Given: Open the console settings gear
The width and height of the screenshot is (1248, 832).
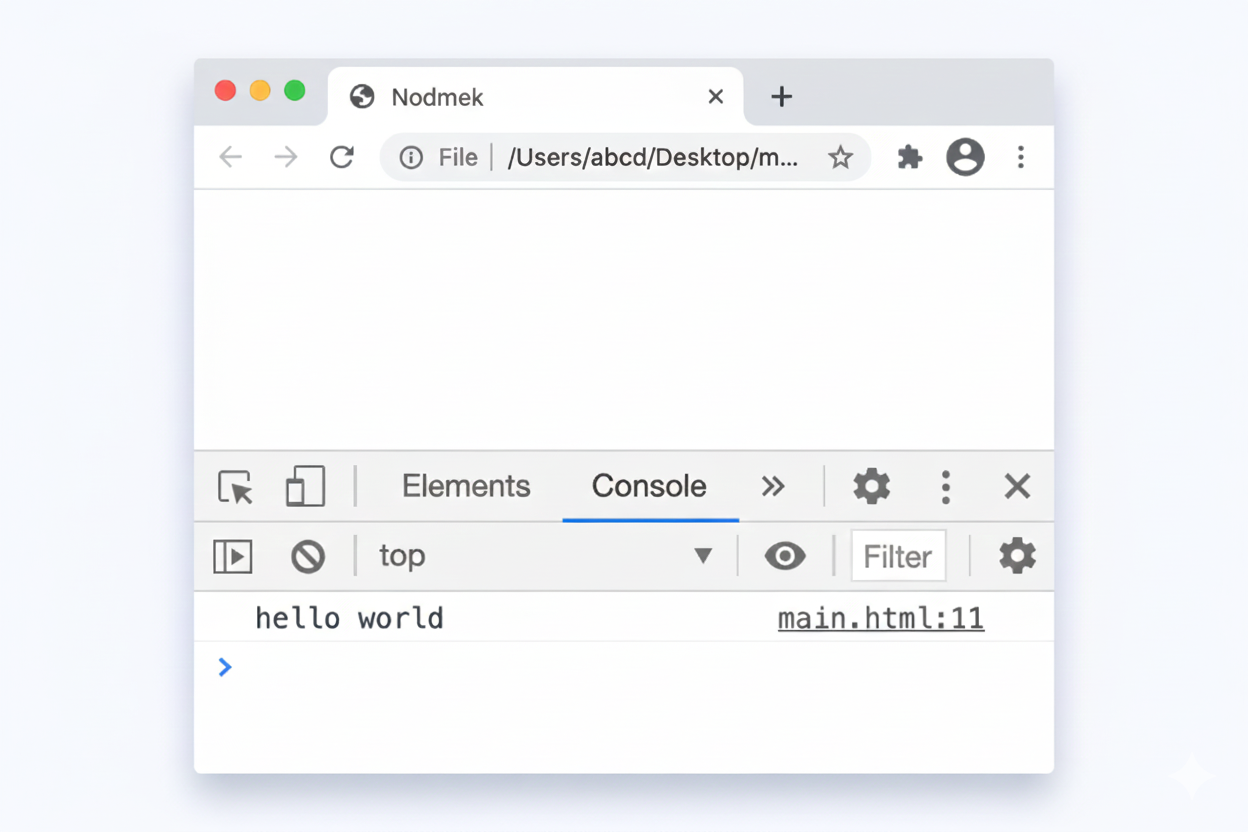Looking at the screenshot, I should click(x=1017, y=556).
